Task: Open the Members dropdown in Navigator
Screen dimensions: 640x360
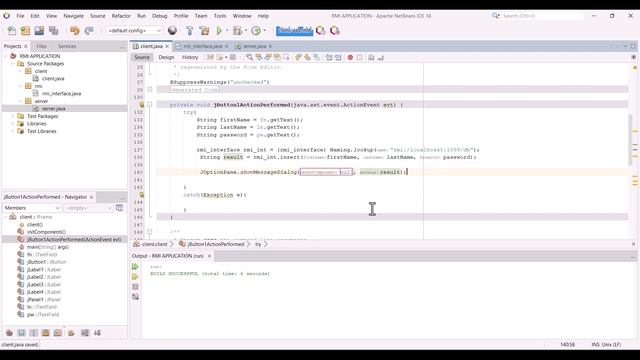Action: [32, 208]
